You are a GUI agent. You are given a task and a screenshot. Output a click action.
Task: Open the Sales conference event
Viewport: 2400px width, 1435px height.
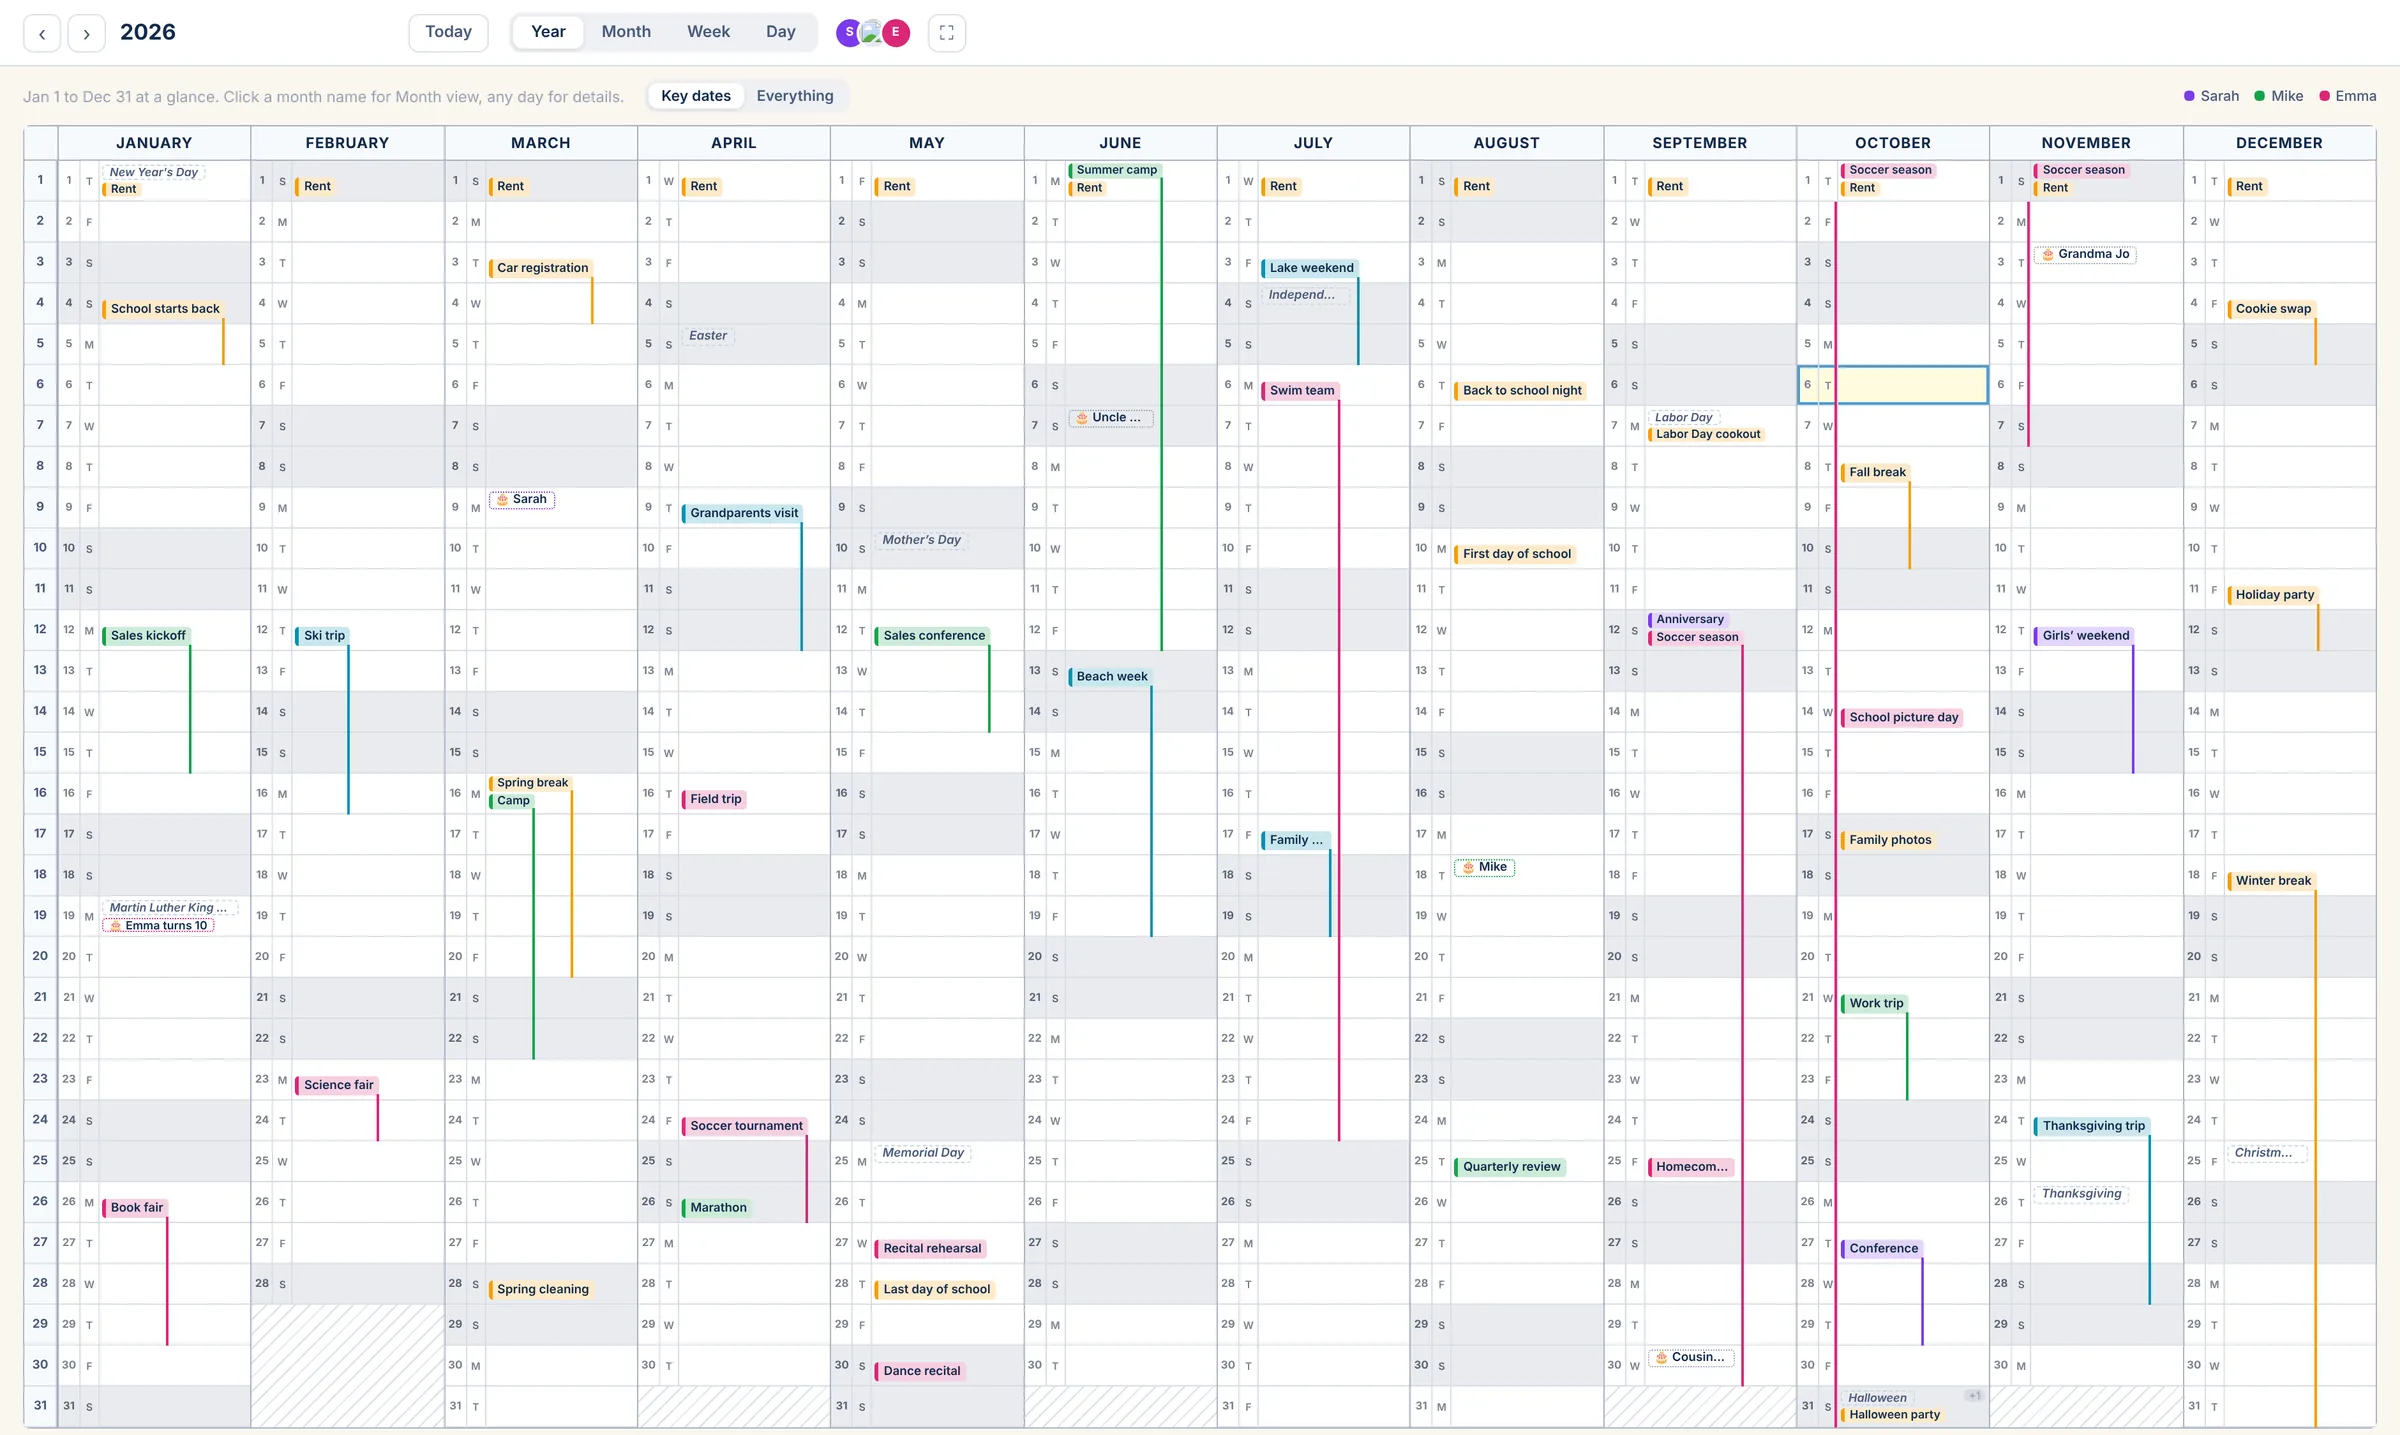[932, 636]
